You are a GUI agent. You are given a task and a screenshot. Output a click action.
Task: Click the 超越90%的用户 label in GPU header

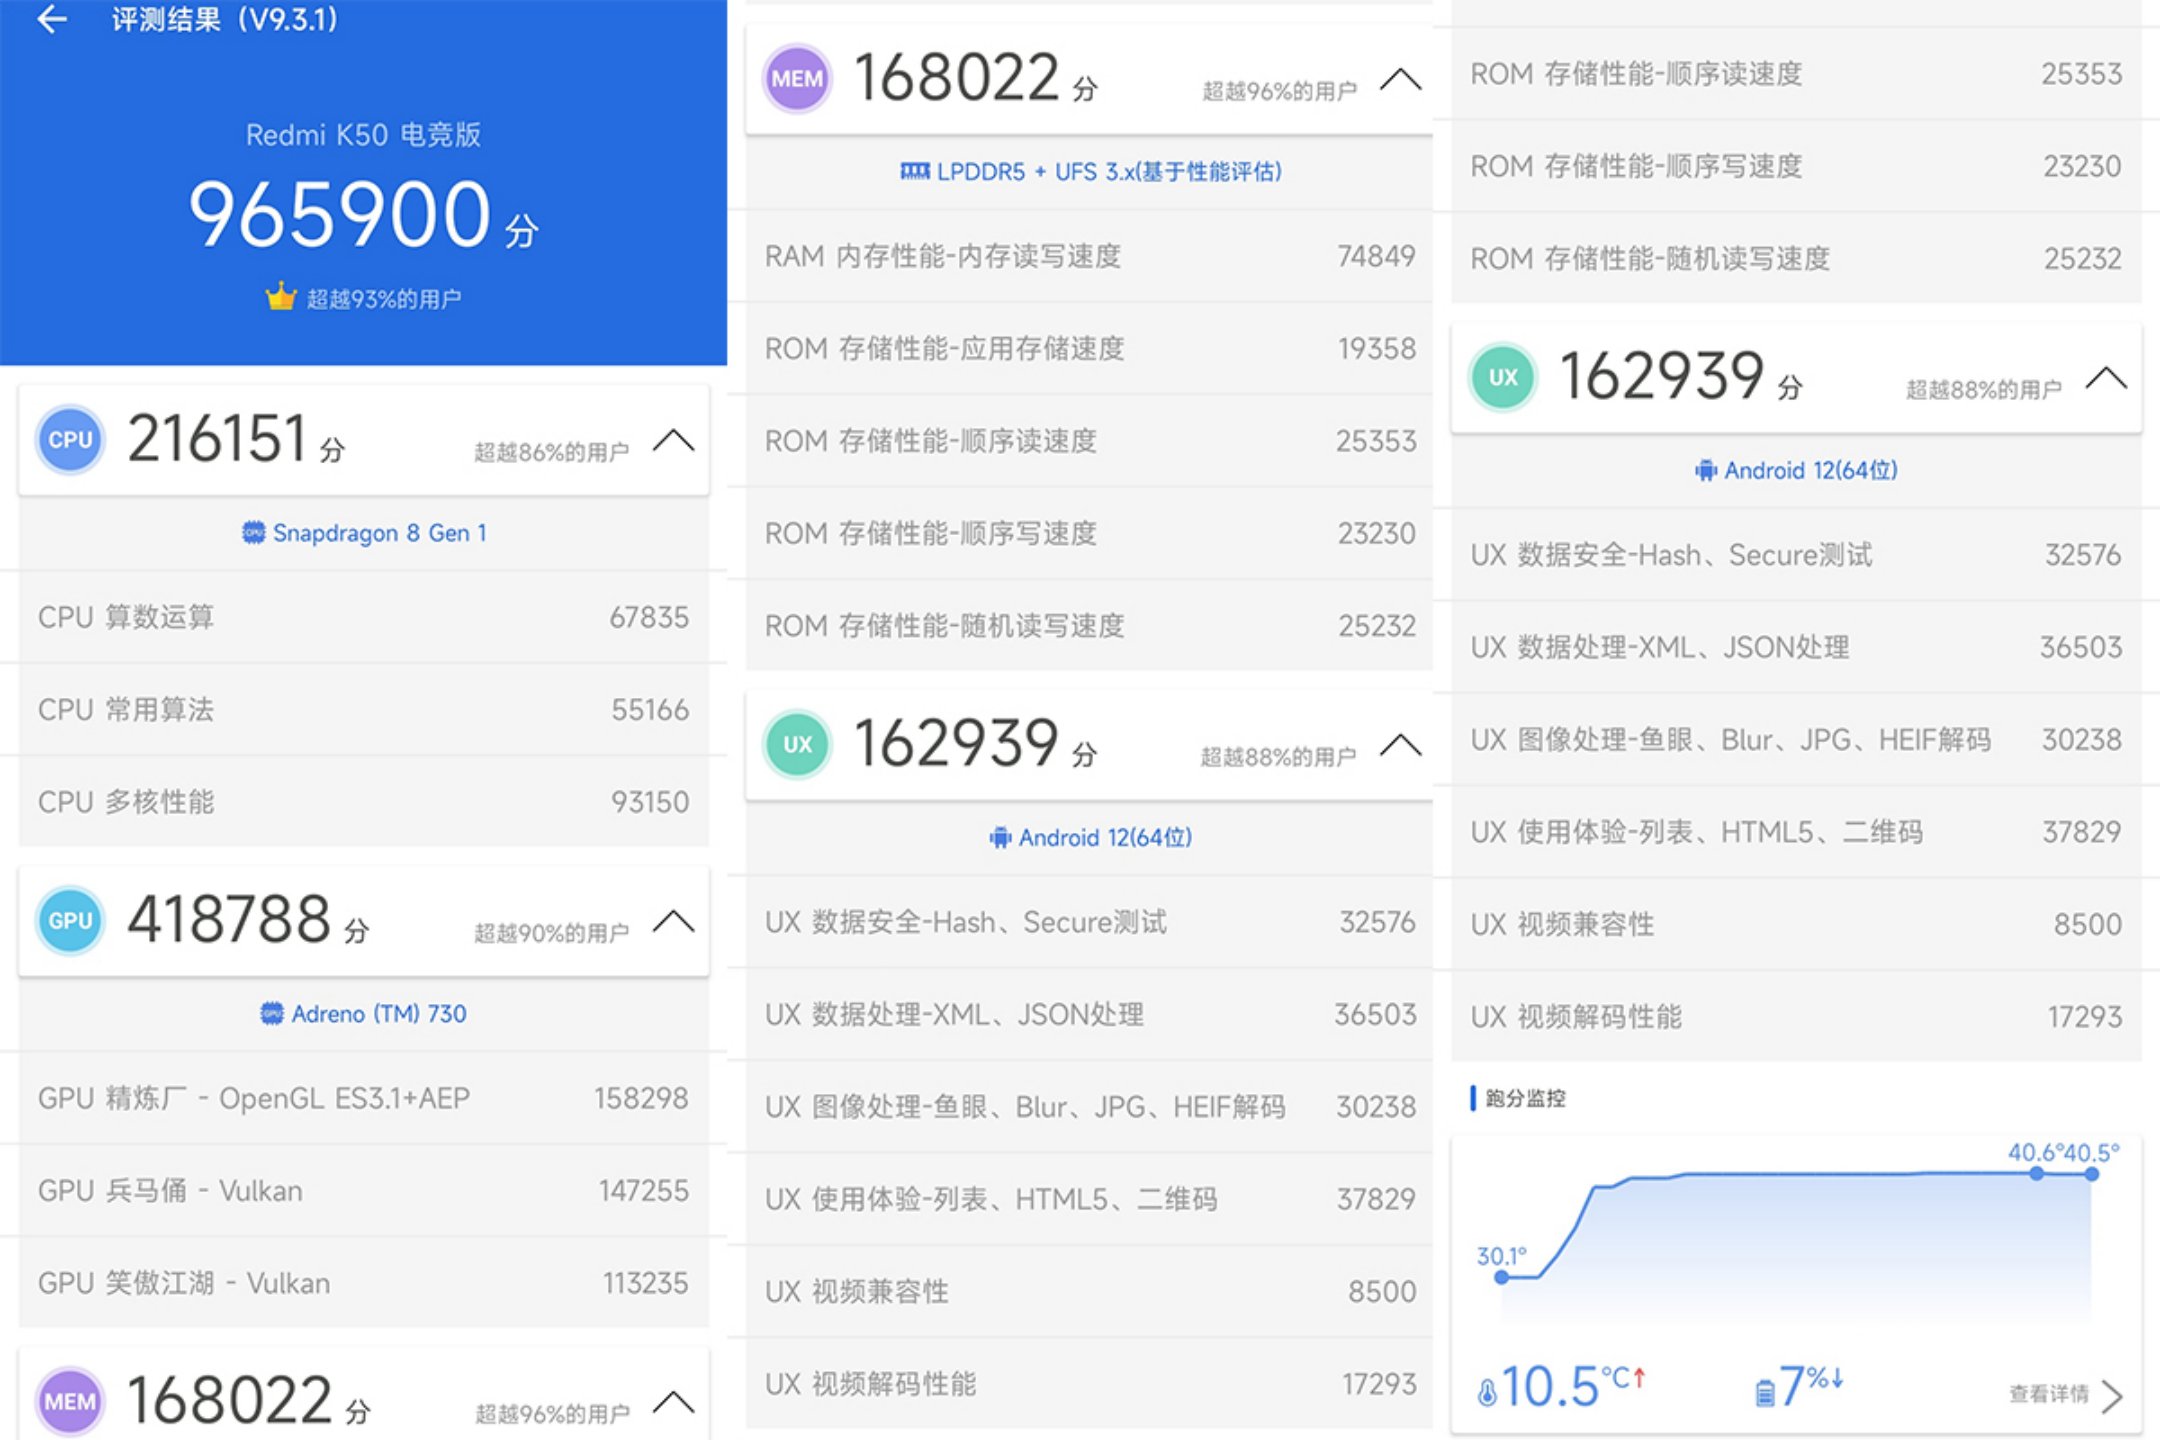pyautogui.click(x=551, y=933)
